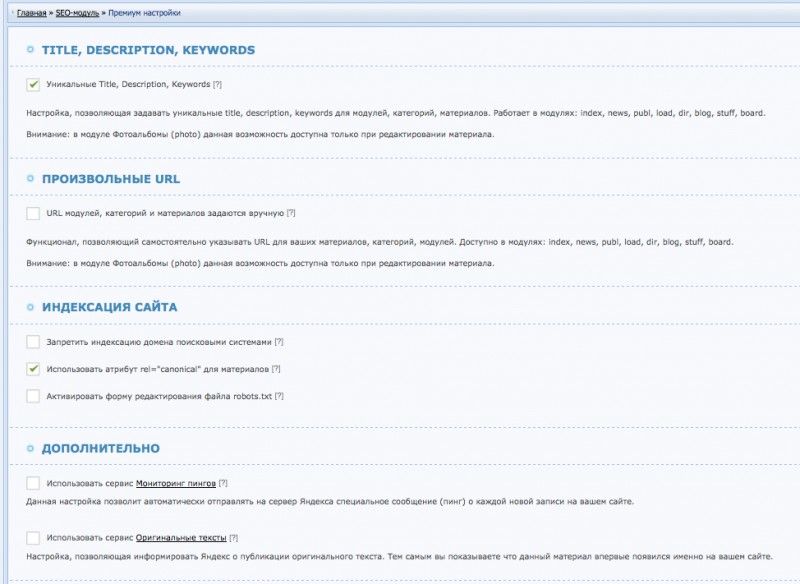Open the Оригинальные тексты hyperlink

click(x=181, y=538)
